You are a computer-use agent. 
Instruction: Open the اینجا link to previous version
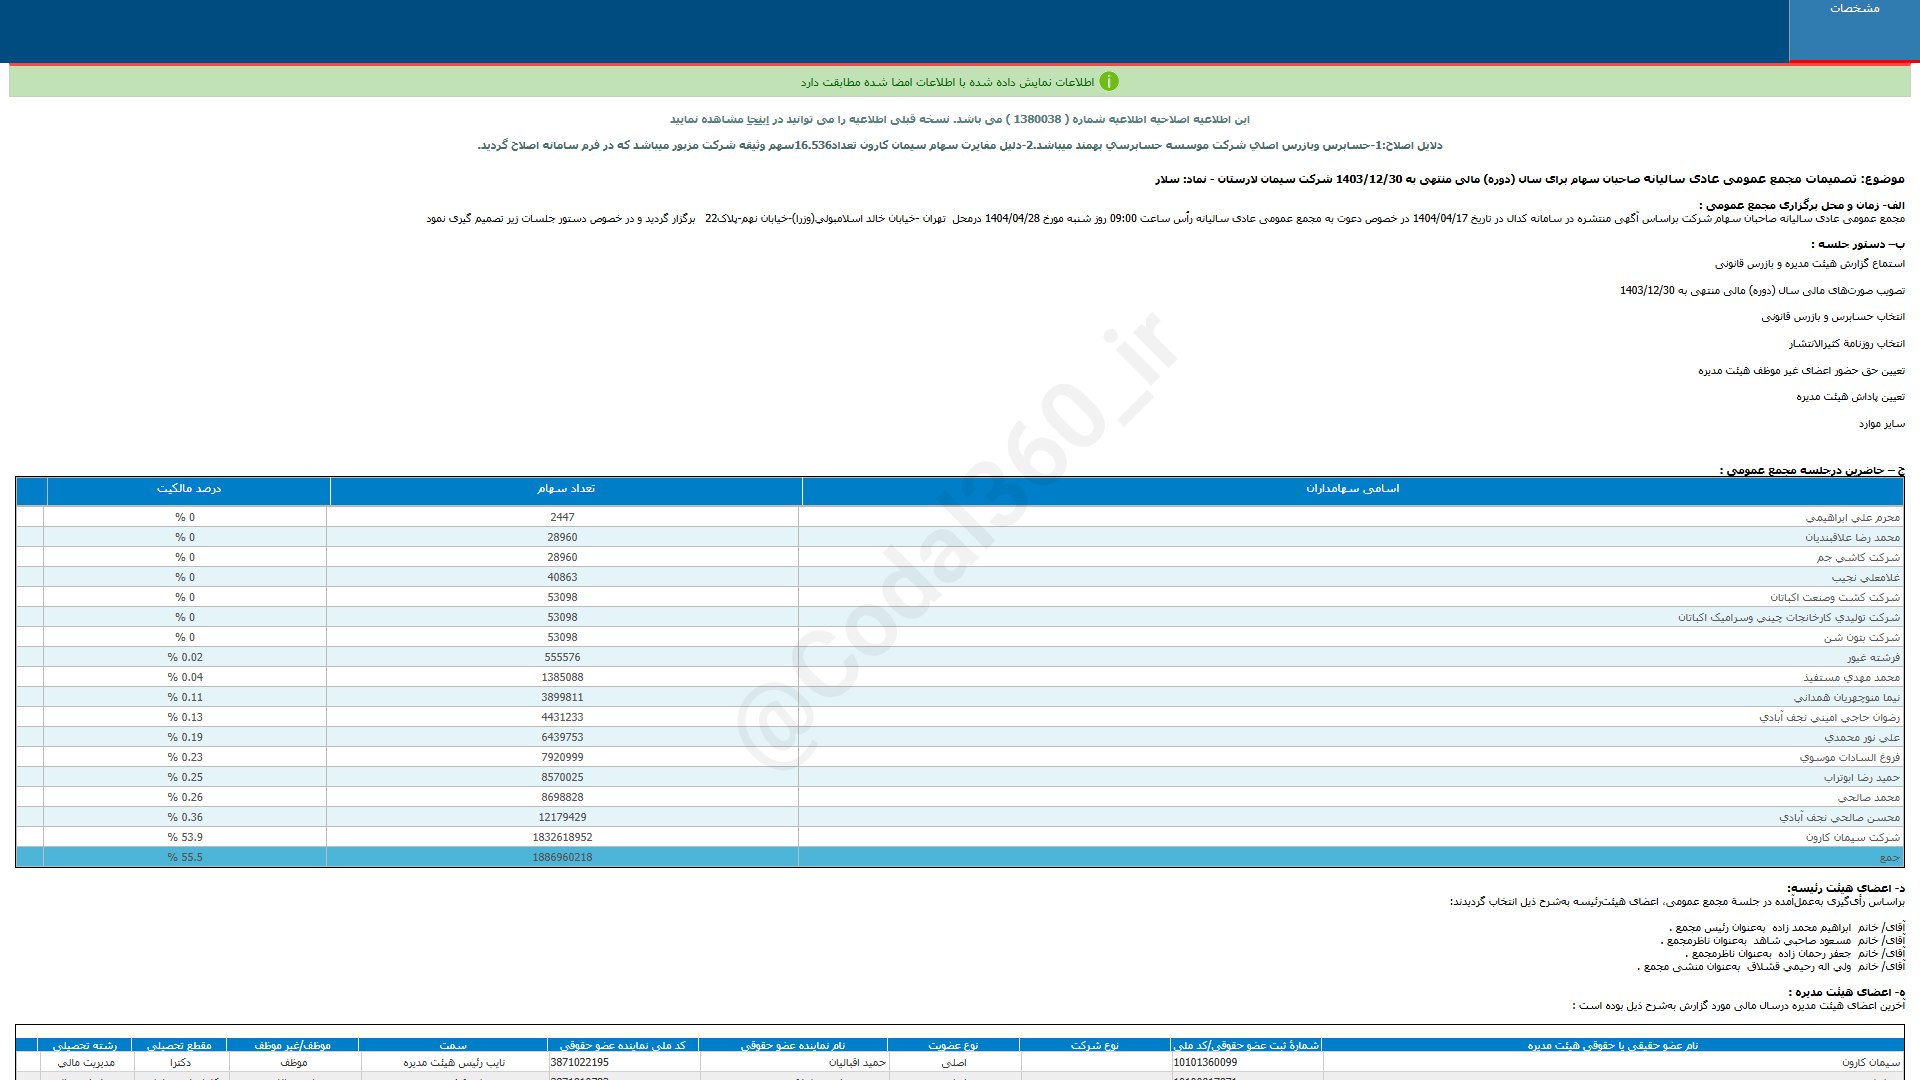[x=759, y=119]
